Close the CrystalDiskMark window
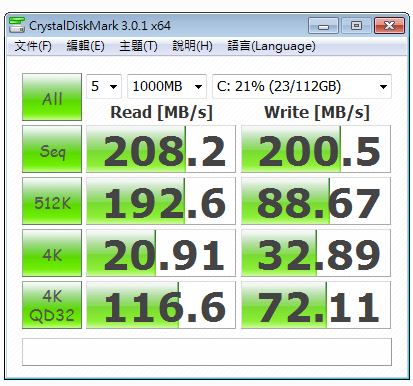This screenshot has height=386, width=413. pos(389,26)
